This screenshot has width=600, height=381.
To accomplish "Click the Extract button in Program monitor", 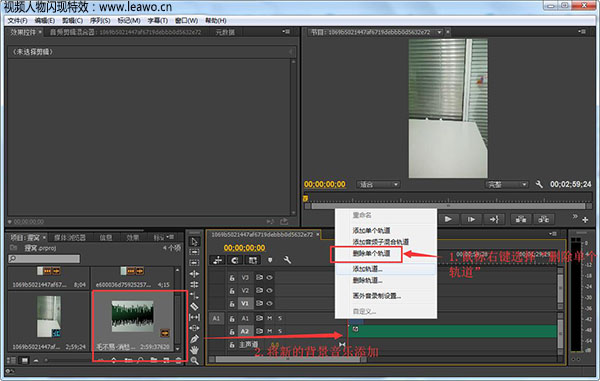I will (544, 219).
